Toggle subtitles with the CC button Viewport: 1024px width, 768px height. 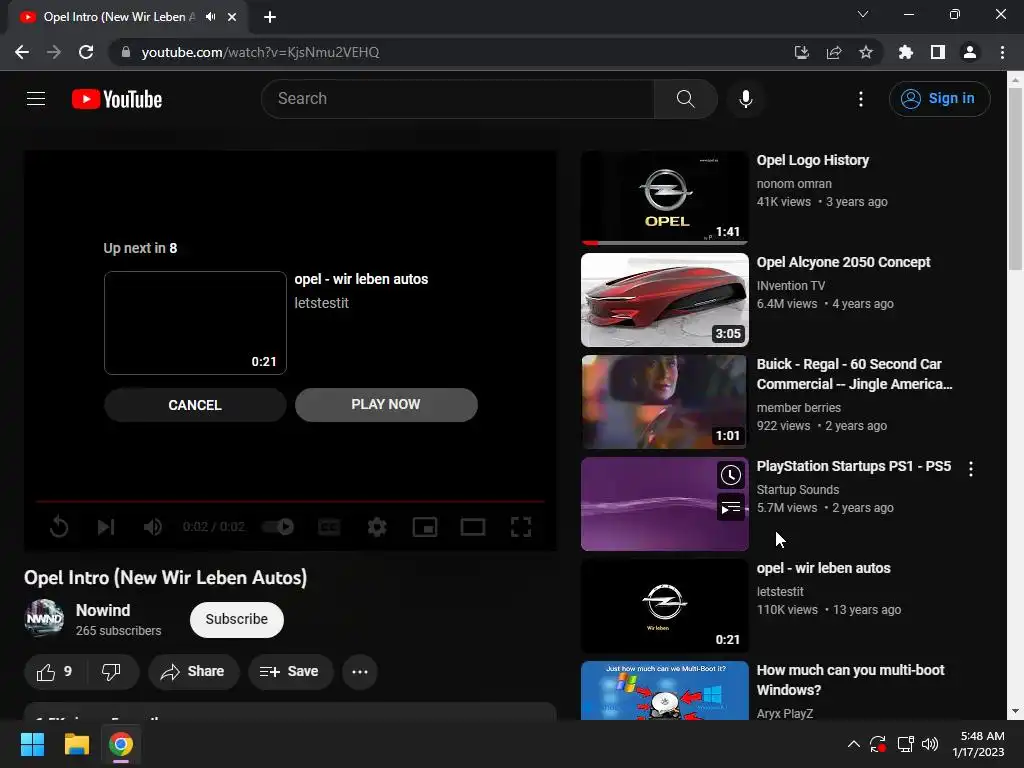click(x=329, y=526)
